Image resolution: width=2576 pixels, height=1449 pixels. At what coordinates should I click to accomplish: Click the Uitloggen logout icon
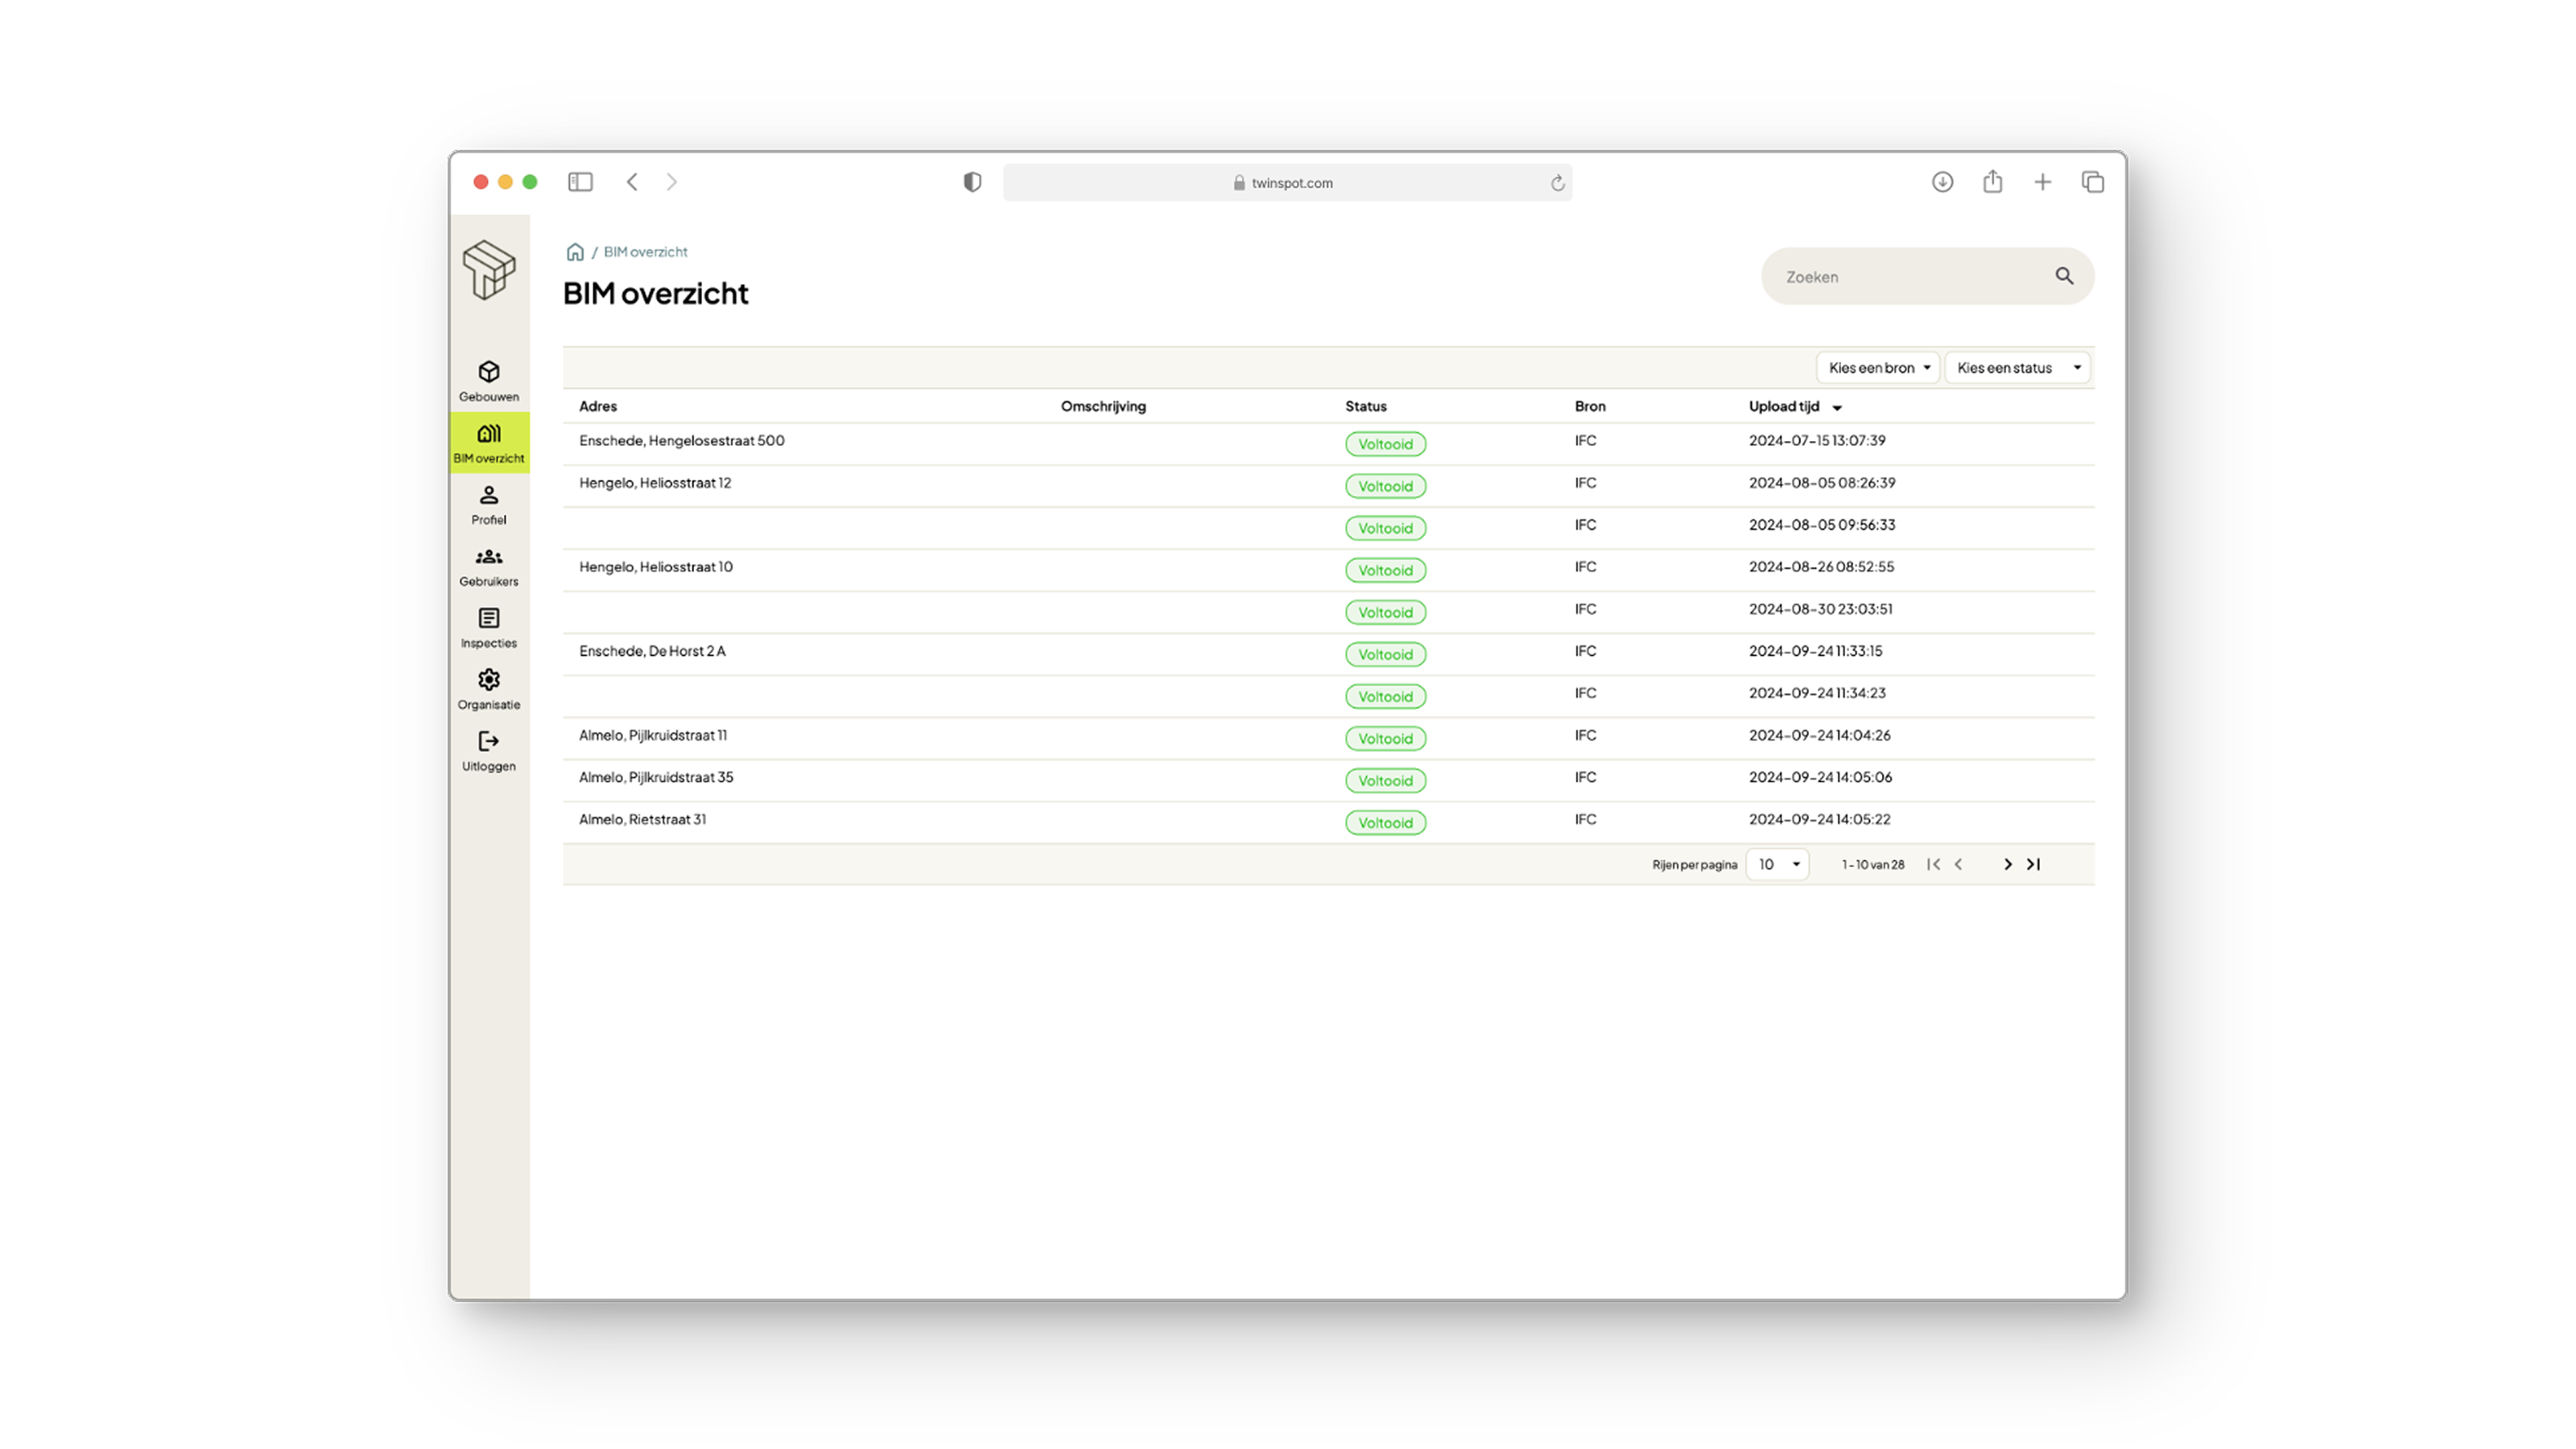(x=488, y=741)
